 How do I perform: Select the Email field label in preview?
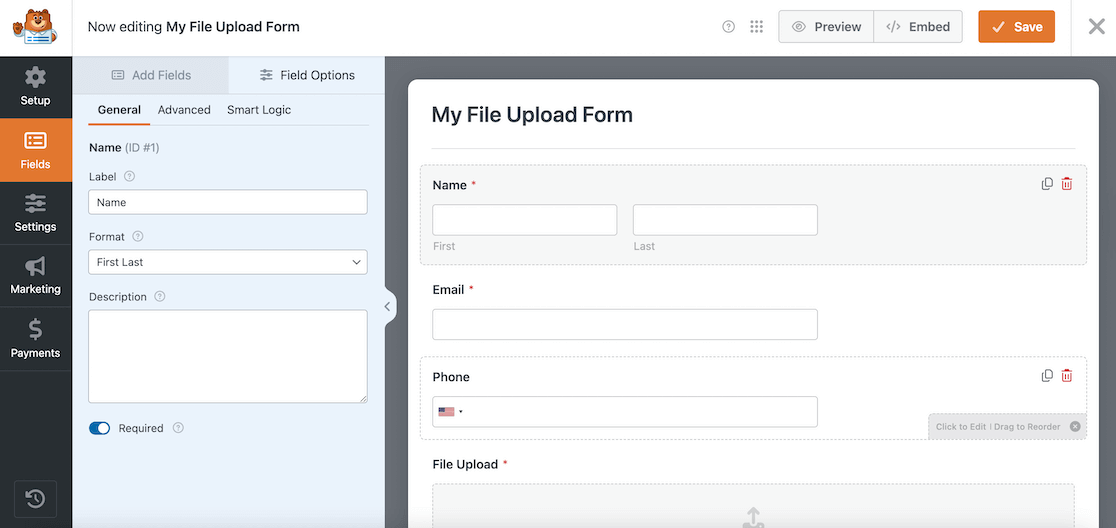448,290
